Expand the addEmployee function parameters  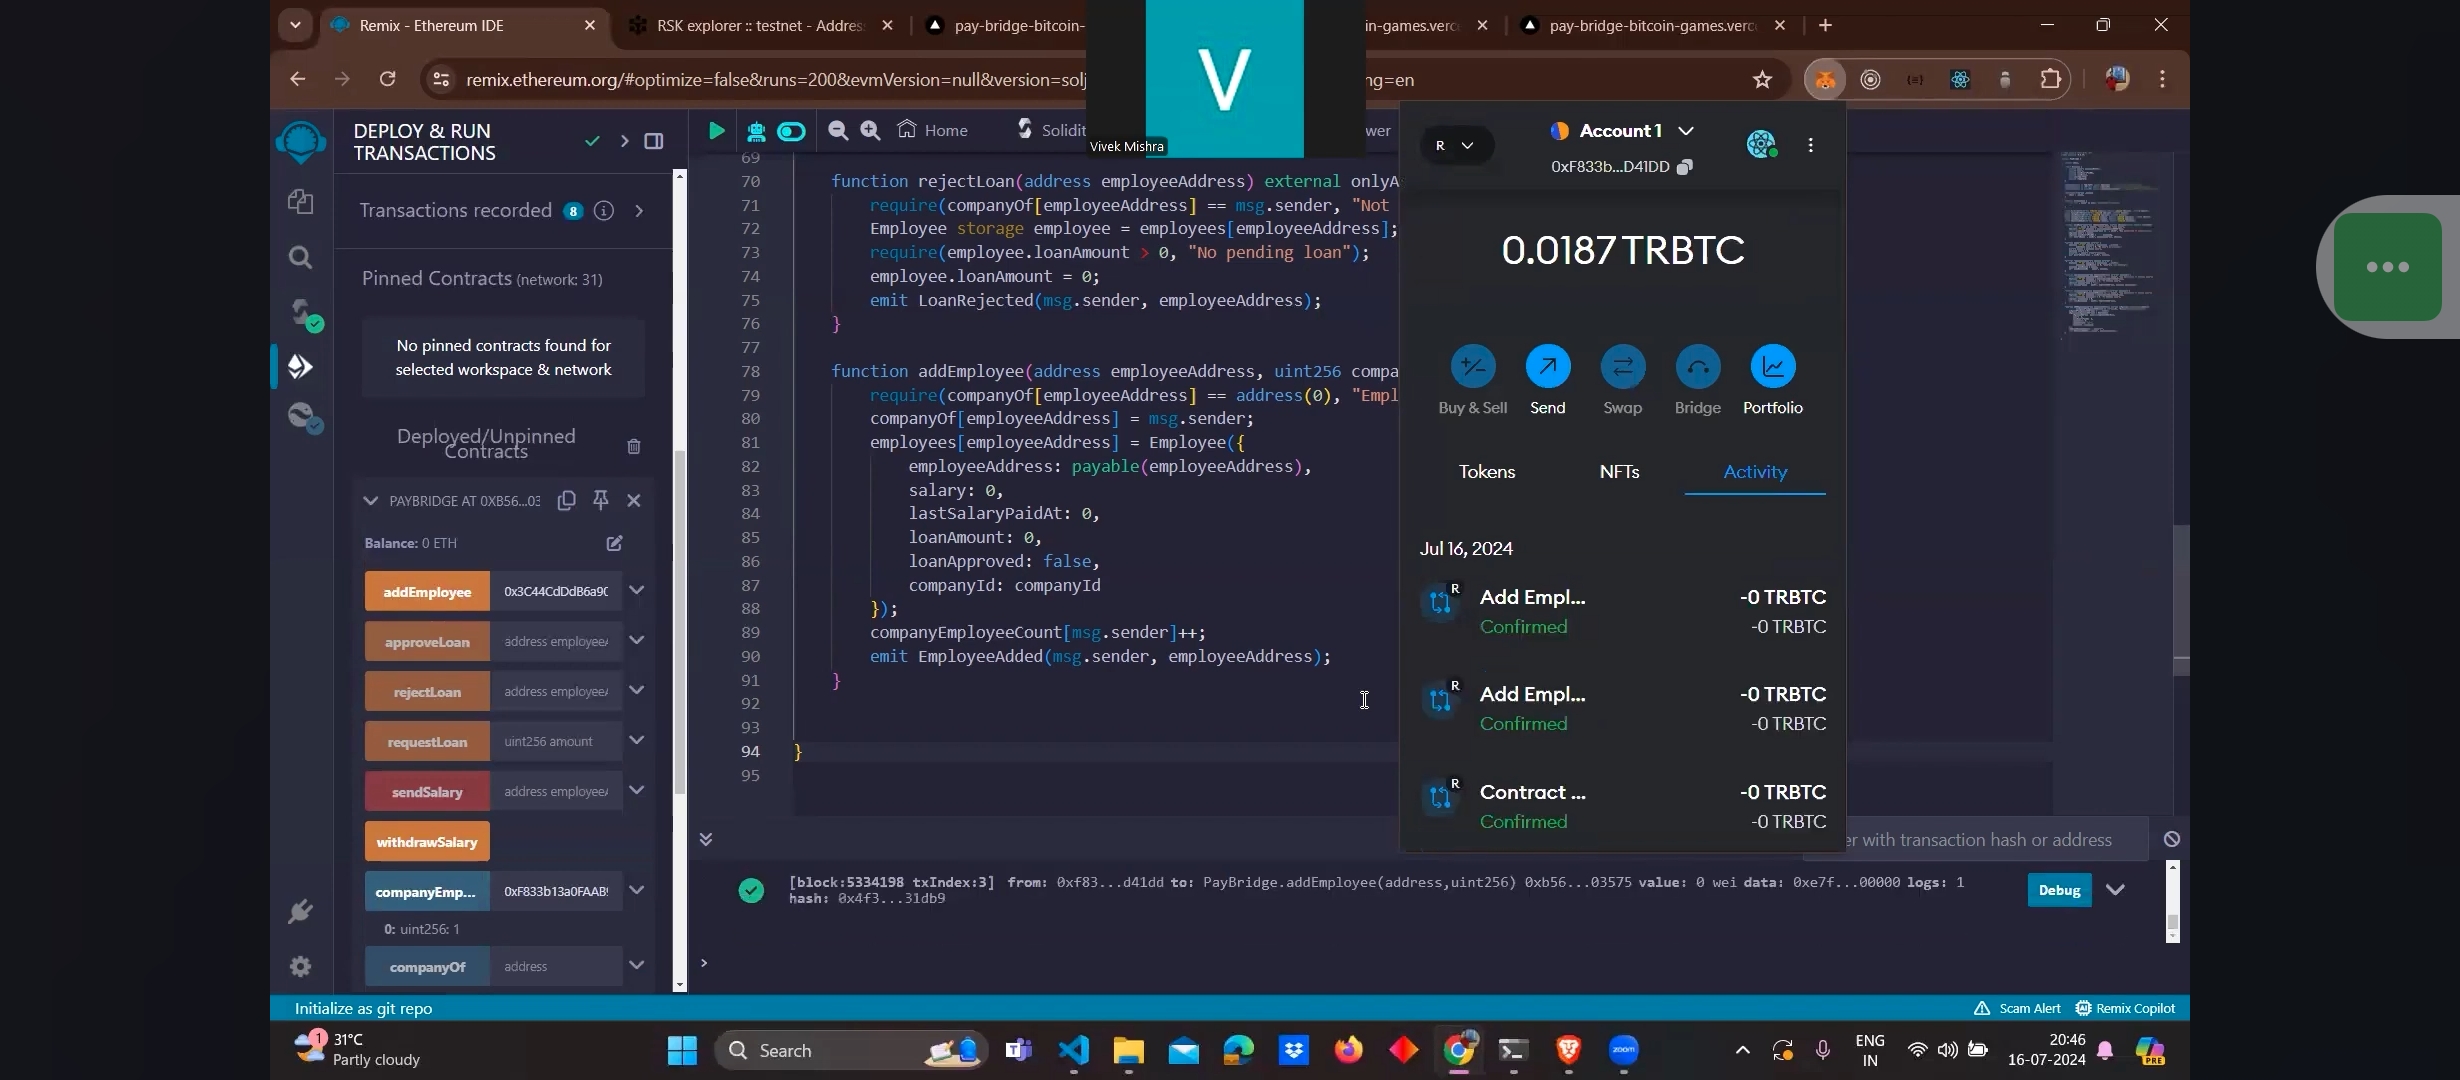coord(636,591)
